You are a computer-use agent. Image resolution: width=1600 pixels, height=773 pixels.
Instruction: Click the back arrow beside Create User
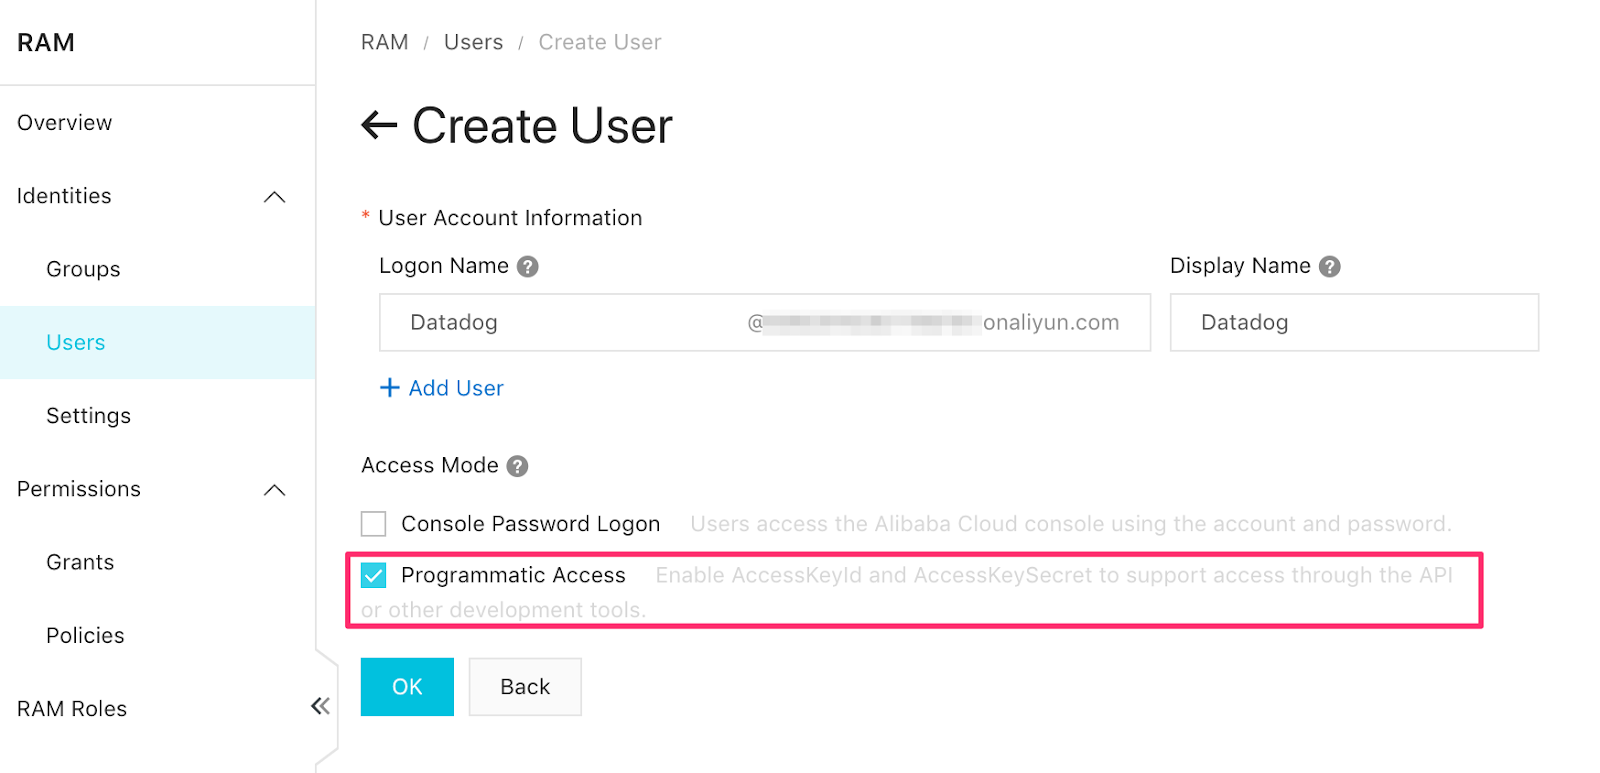[379, 125]
